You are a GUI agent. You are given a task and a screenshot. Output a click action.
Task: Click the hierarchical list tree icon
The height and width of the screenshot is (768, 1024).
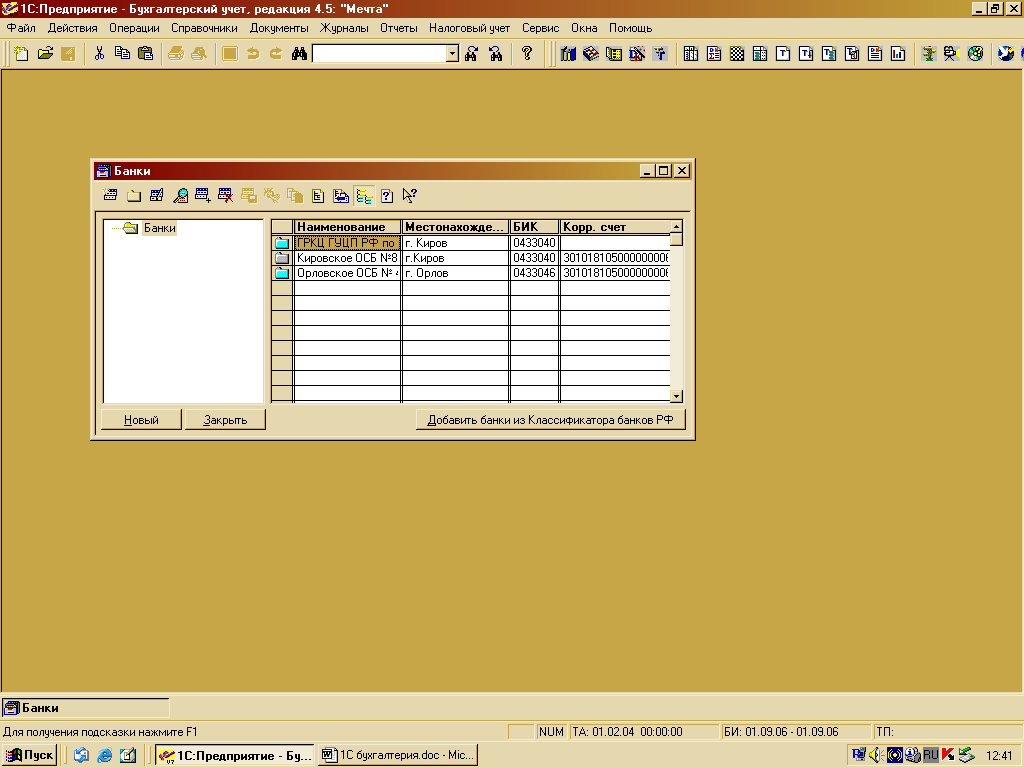tap(364, 195)
